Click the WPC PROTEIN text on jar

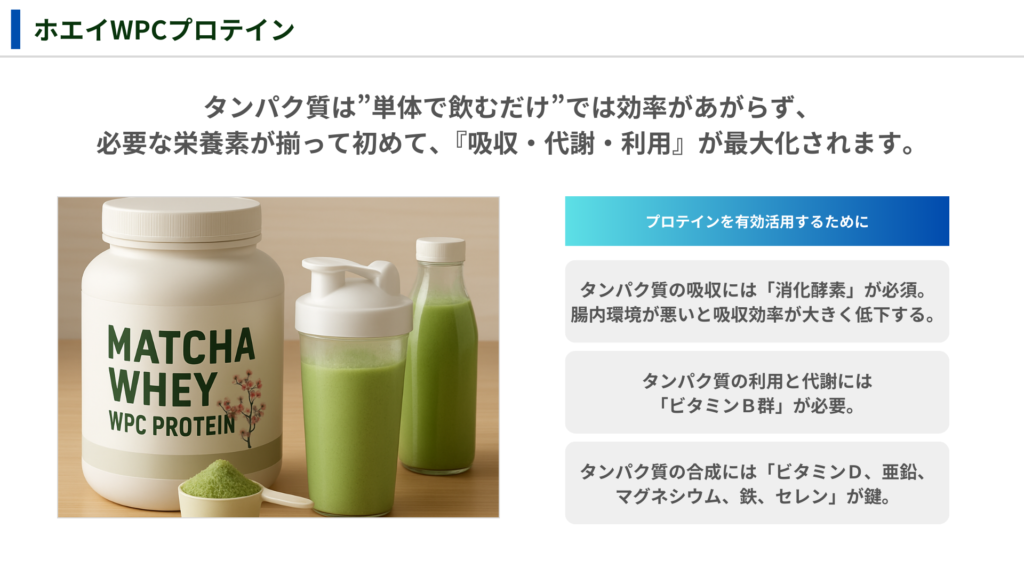pos(172,424)
